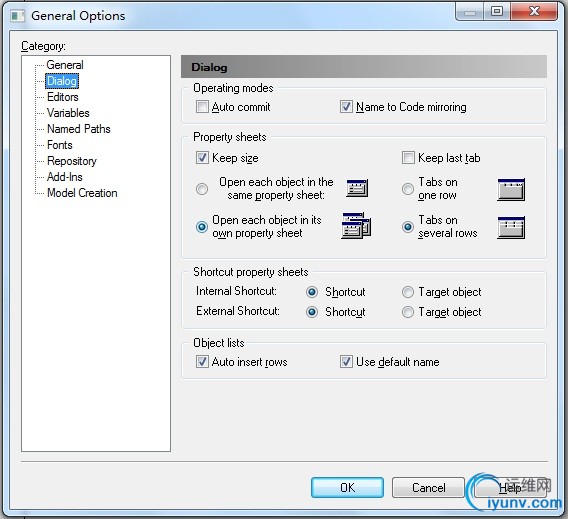Viewport: 568px width, 519px height.
Task: Minimize the General Options window
Action: [470, 12]
